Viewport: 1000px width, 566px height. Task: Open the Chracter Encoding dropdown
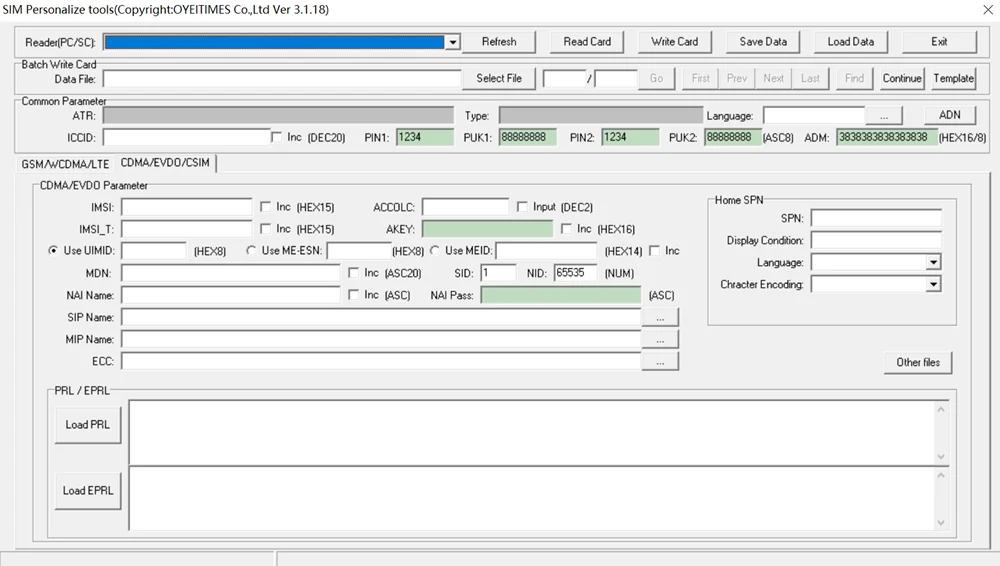[933, 284]
